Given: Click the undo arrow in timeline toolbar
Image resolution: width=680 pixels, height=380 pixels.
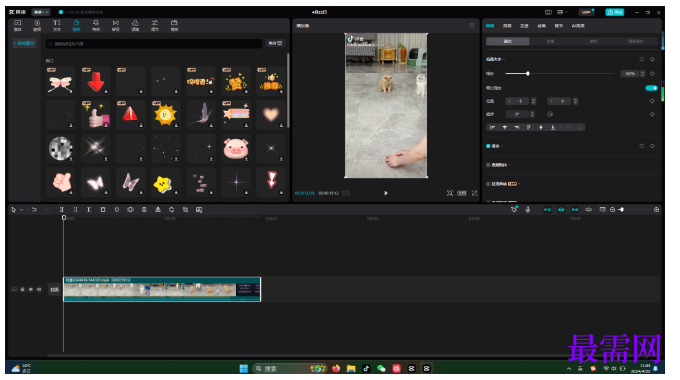Looking at the screenshot, I should point(34,210).
